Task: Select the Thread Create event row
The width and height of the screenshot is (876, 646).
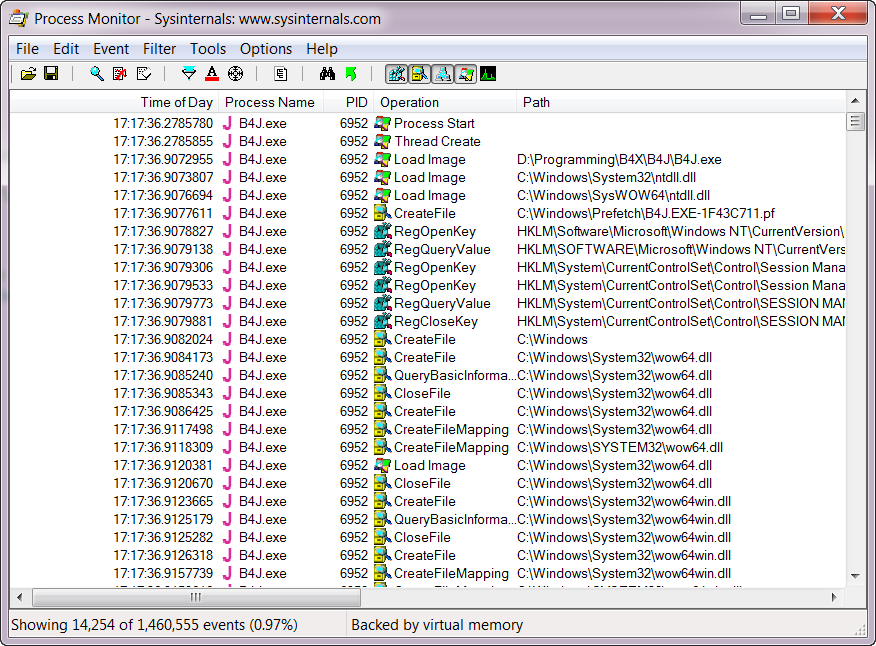Action: [428, 141]
